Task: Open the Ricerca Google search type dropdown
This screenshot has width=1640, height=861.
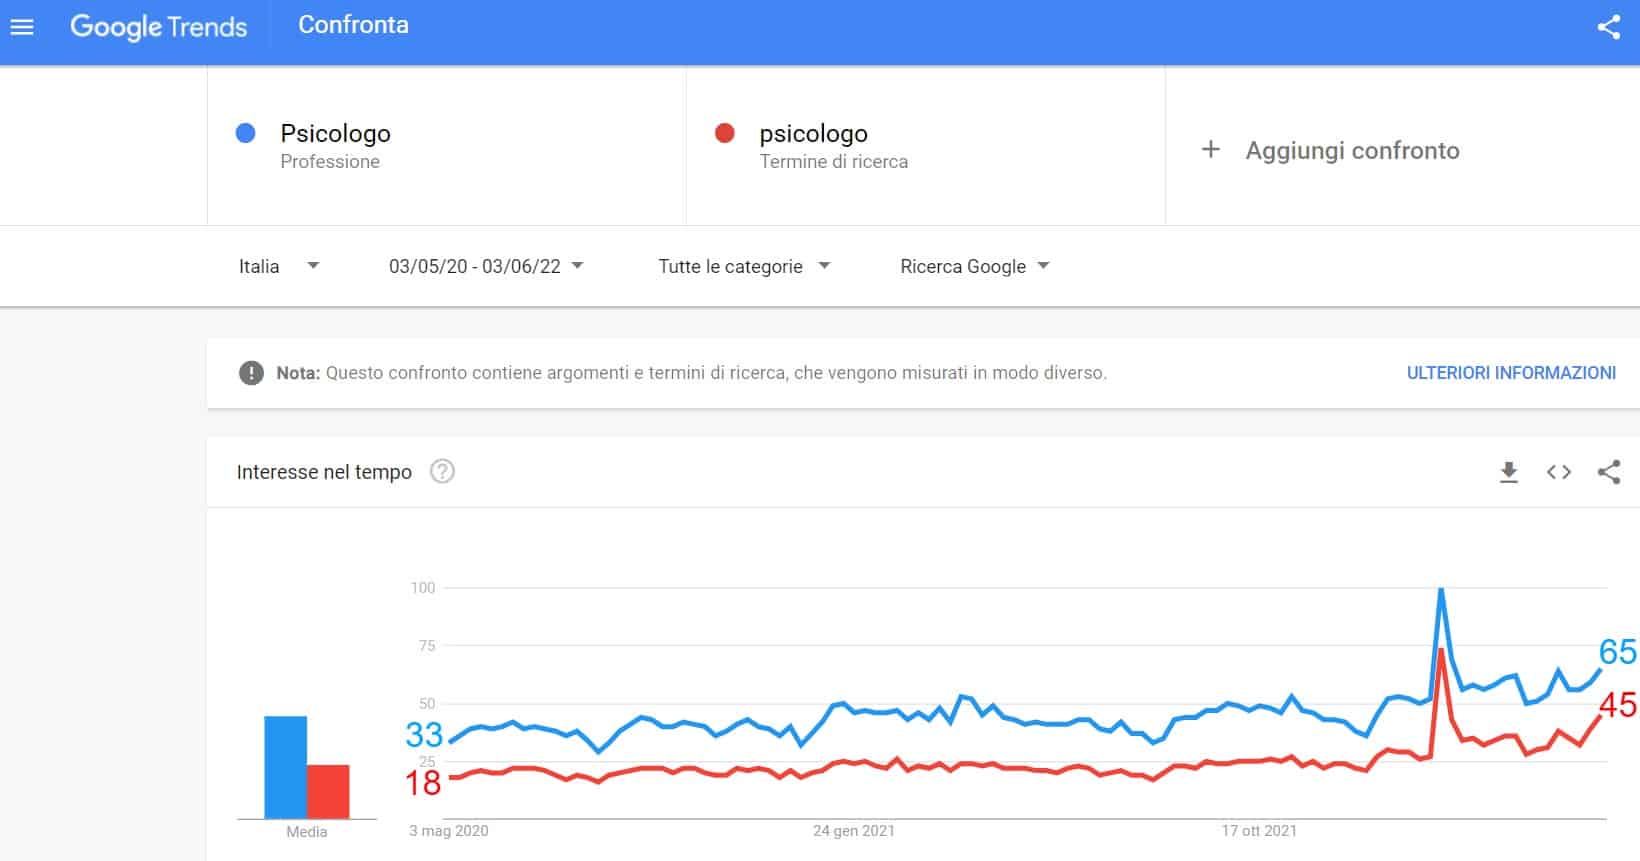Action: (975, 266)
